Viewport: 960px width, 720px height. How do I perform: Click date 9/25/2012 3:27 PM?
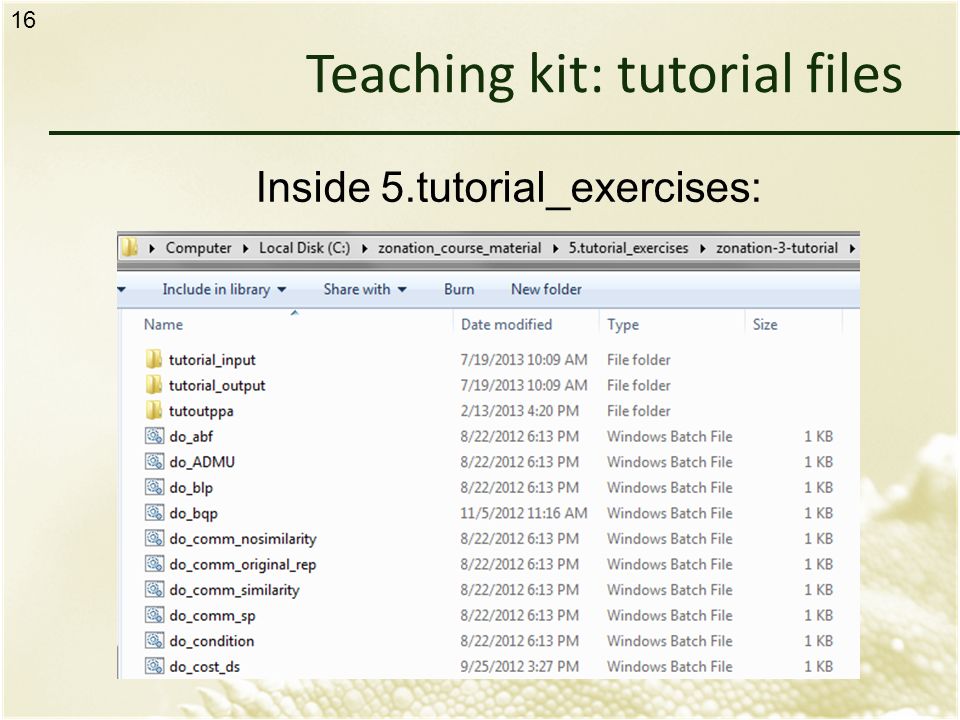click(519, 666)
